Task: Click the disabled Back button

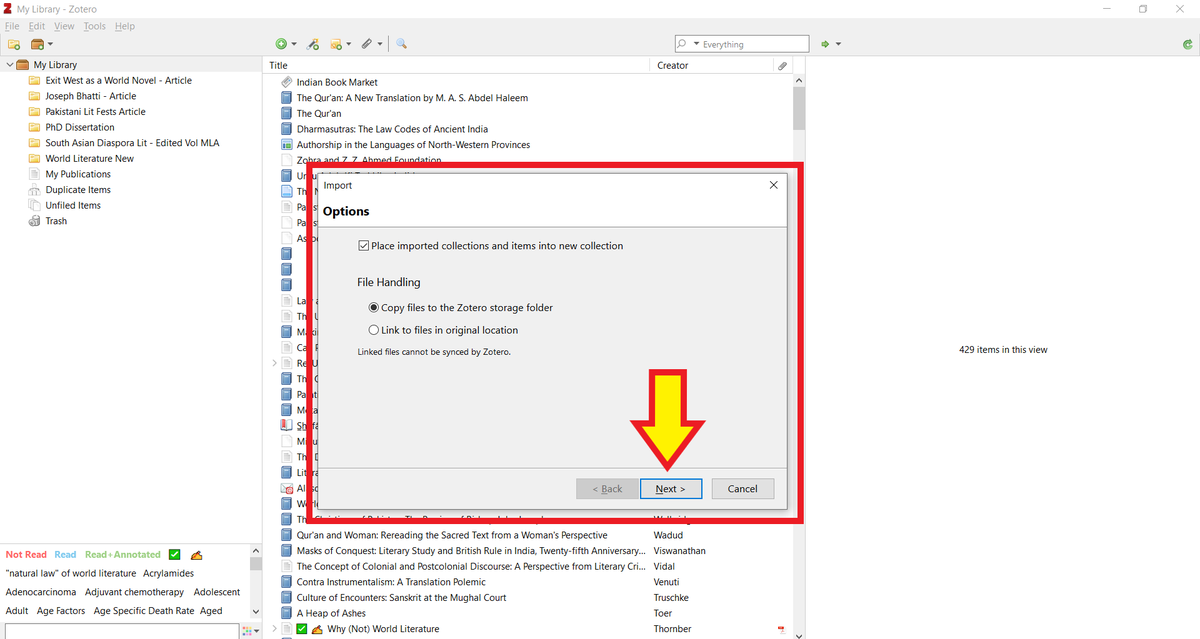Action: [607, 488]
